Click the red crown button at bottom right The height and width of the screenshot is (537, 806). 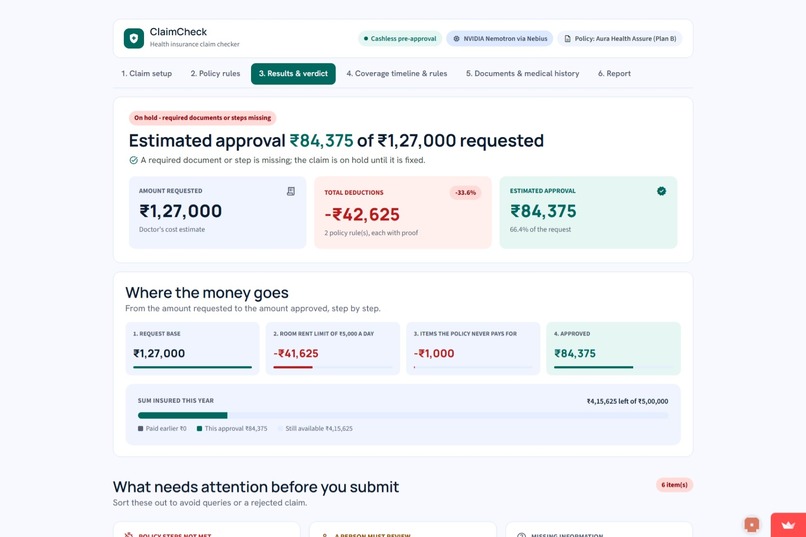click(788, 525)
